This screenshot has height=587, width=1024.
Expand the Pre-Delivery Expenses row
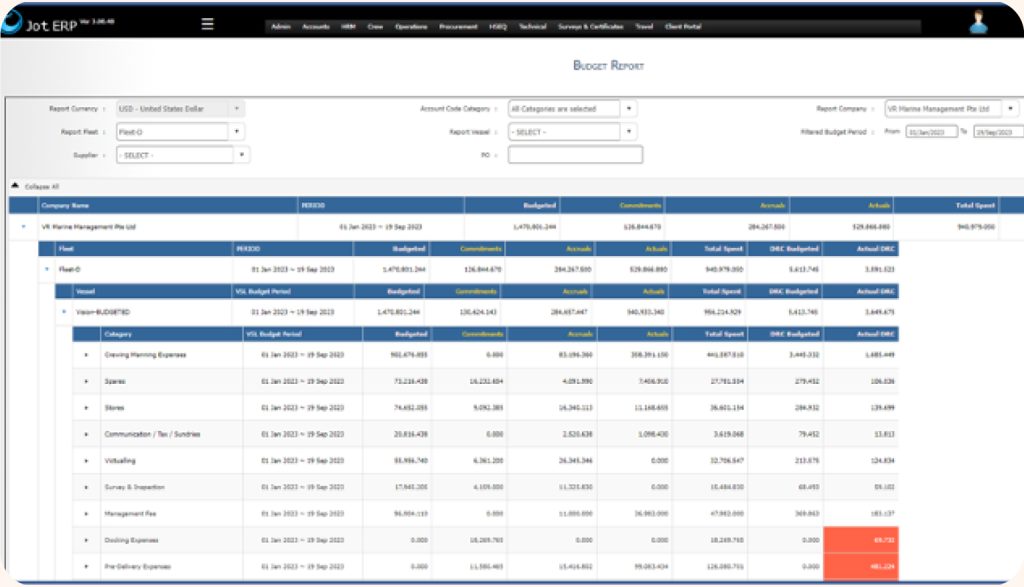(x=86, y=567)
